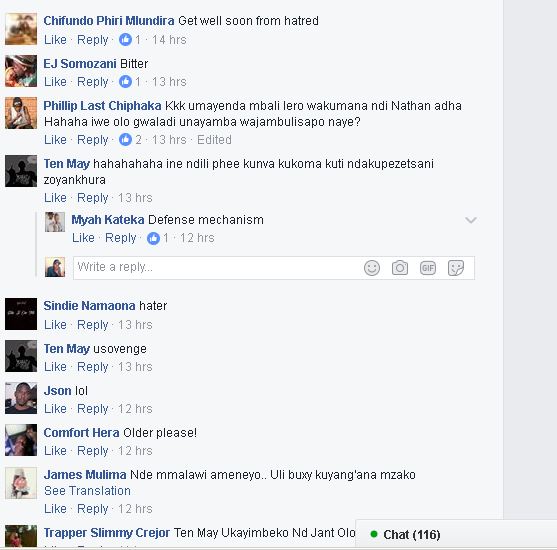557x550 pixels.
Task: Show edit history via Edited label
Action: [x=214, y=140]
